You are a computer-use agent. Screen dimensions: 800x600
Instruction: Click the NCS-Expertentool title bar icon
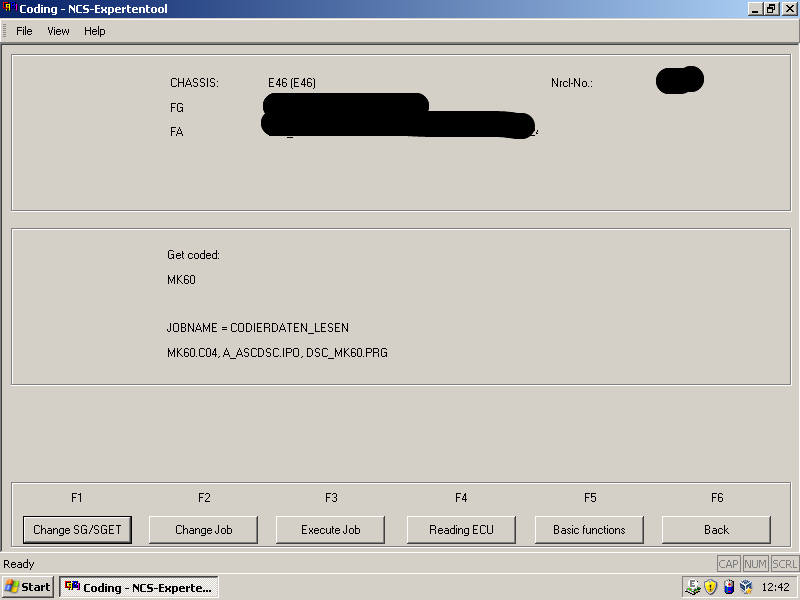(9, 8)
